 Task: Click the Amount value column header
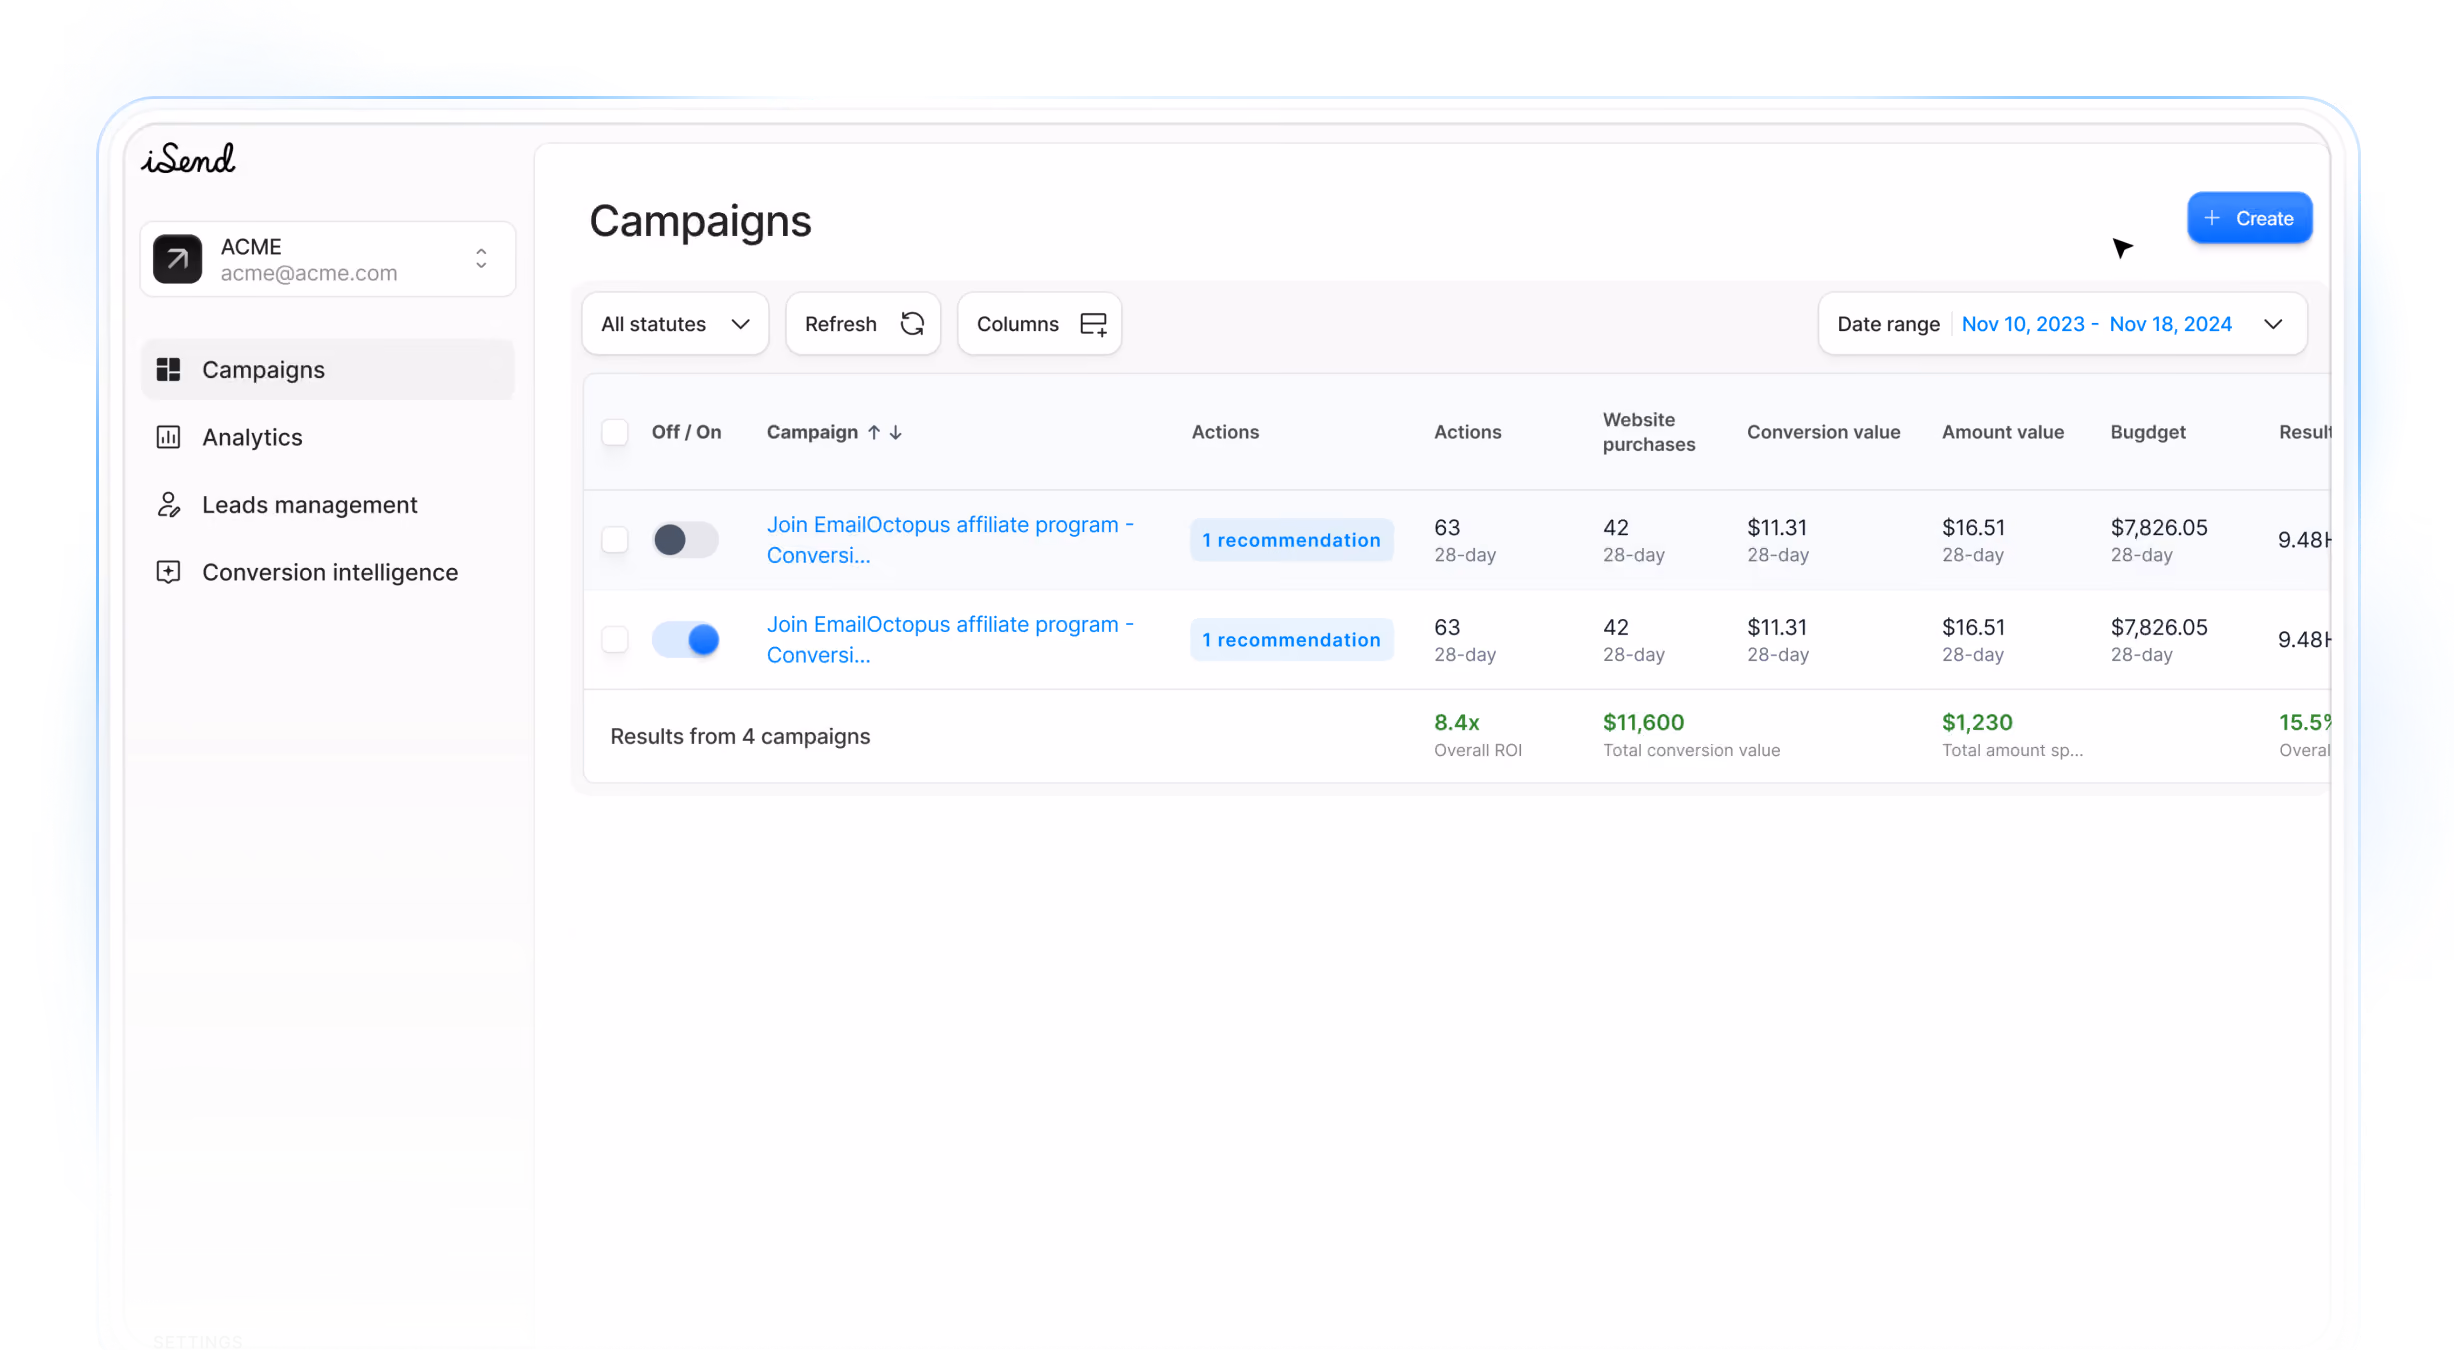point(2002,432)
